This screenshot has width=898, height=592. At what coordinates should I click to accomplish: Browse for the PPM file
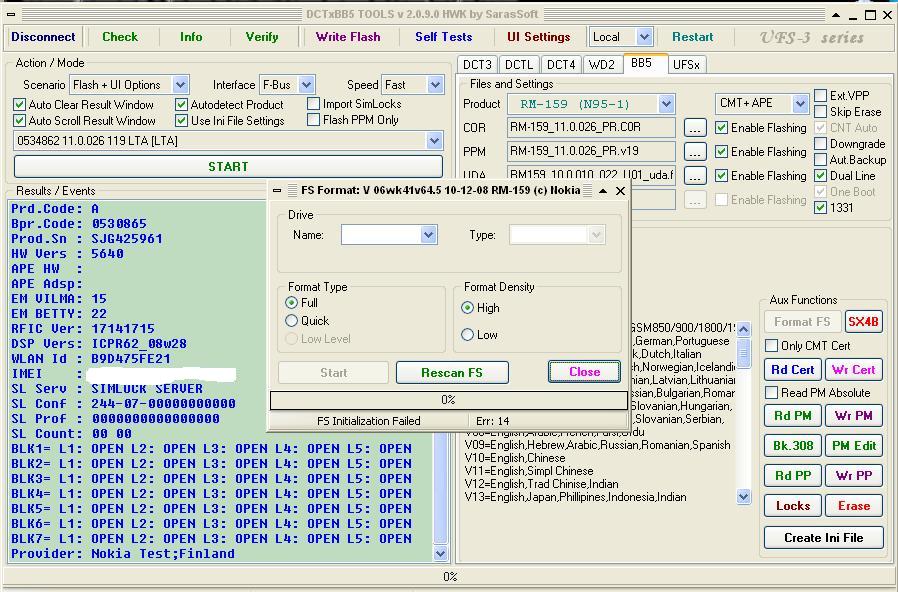[695, 152]
